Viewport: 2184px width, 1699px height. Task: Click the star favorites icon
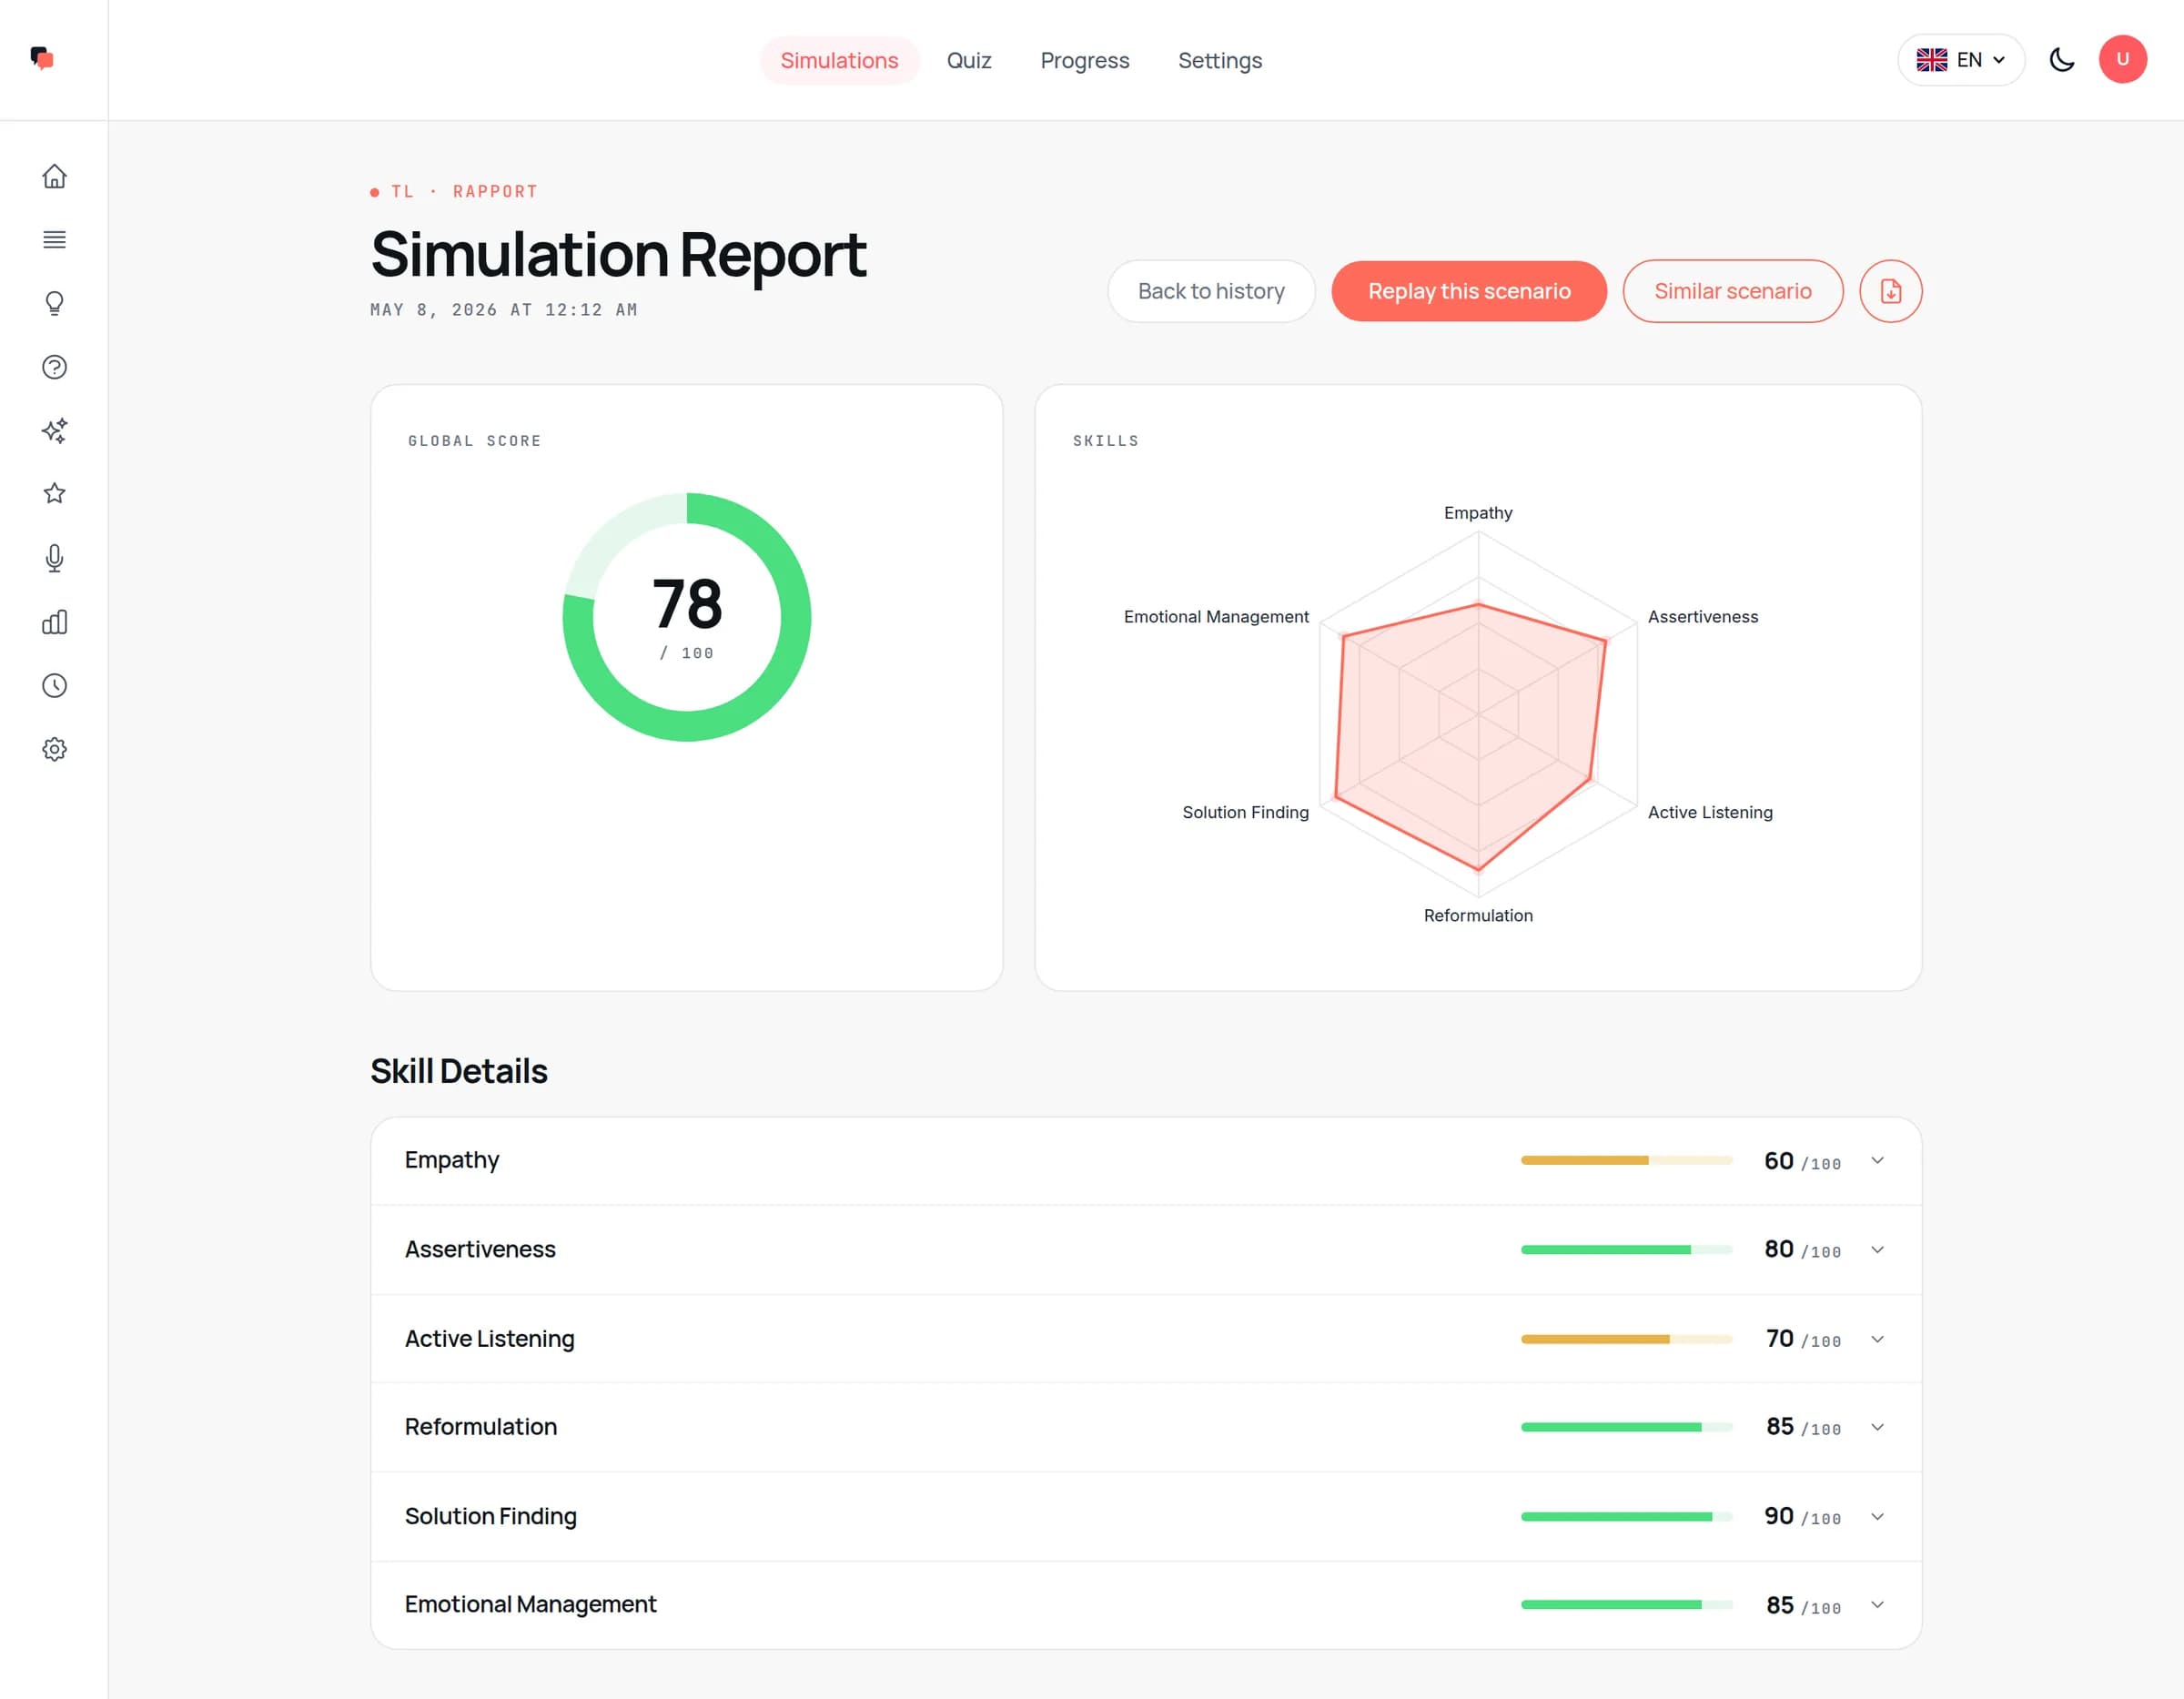click(54, 493)
